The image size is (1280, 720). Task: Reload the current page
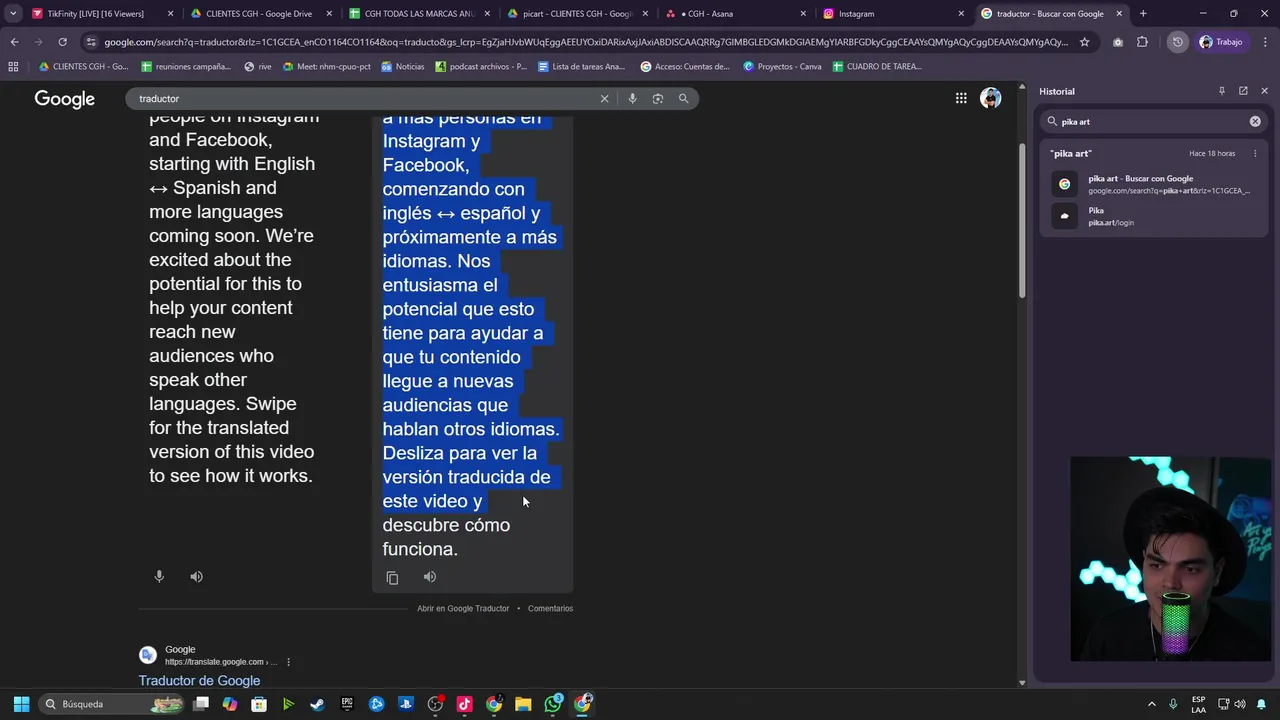pyautogui.click(x=62, y=42)
